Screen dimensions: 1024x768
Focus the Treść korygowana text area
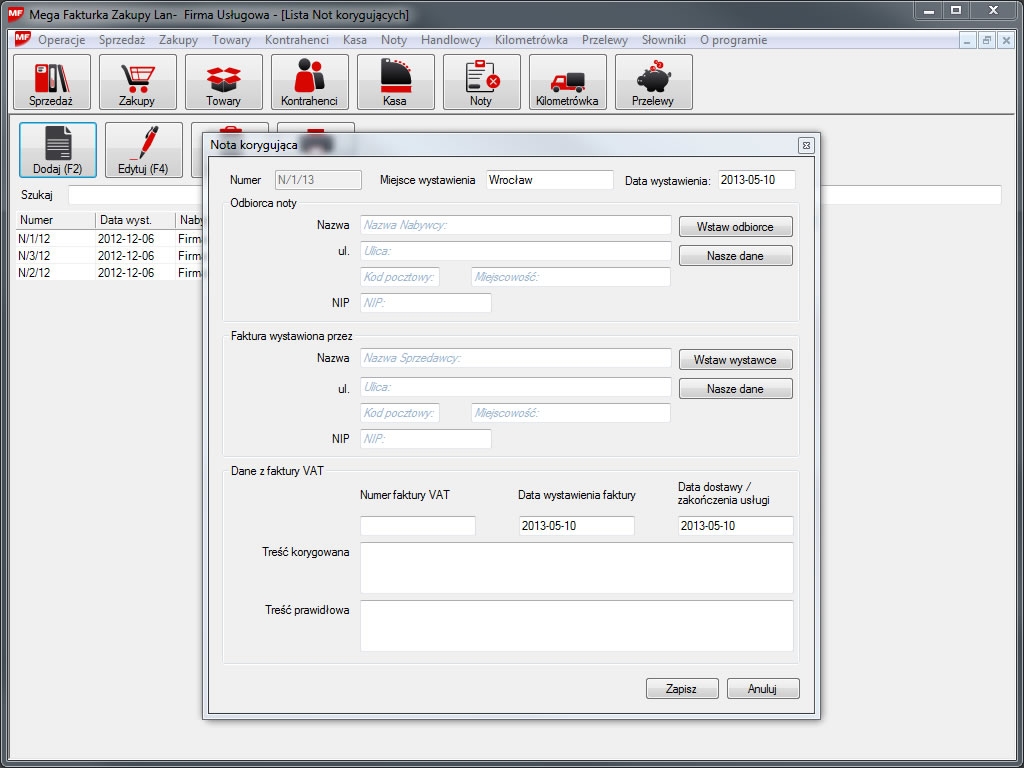click(x=576, y=568)
